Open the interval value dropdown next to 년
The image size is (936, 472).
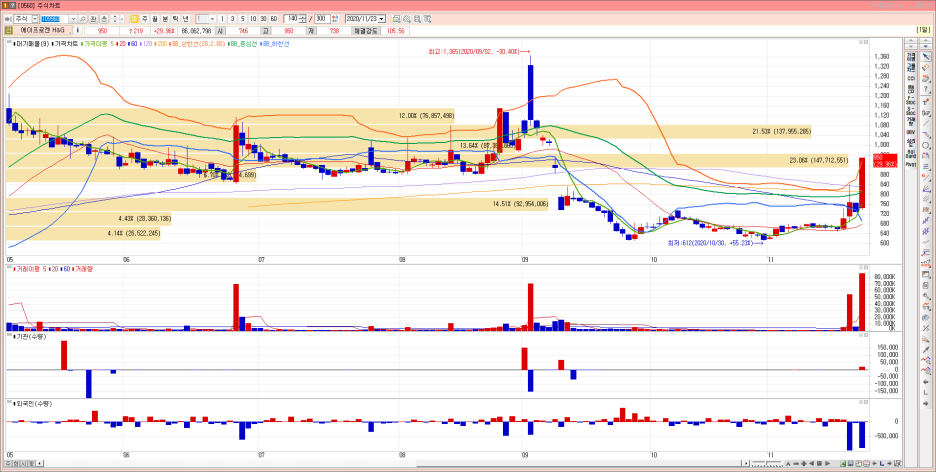(x=212, y=18)
